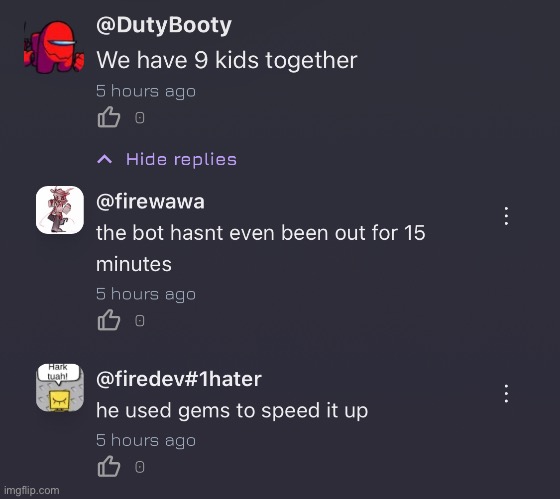Click the 'Hark tuah!' avatar of firedev#1hater
This screenshot has width=560, height=499.
[60, 388]
